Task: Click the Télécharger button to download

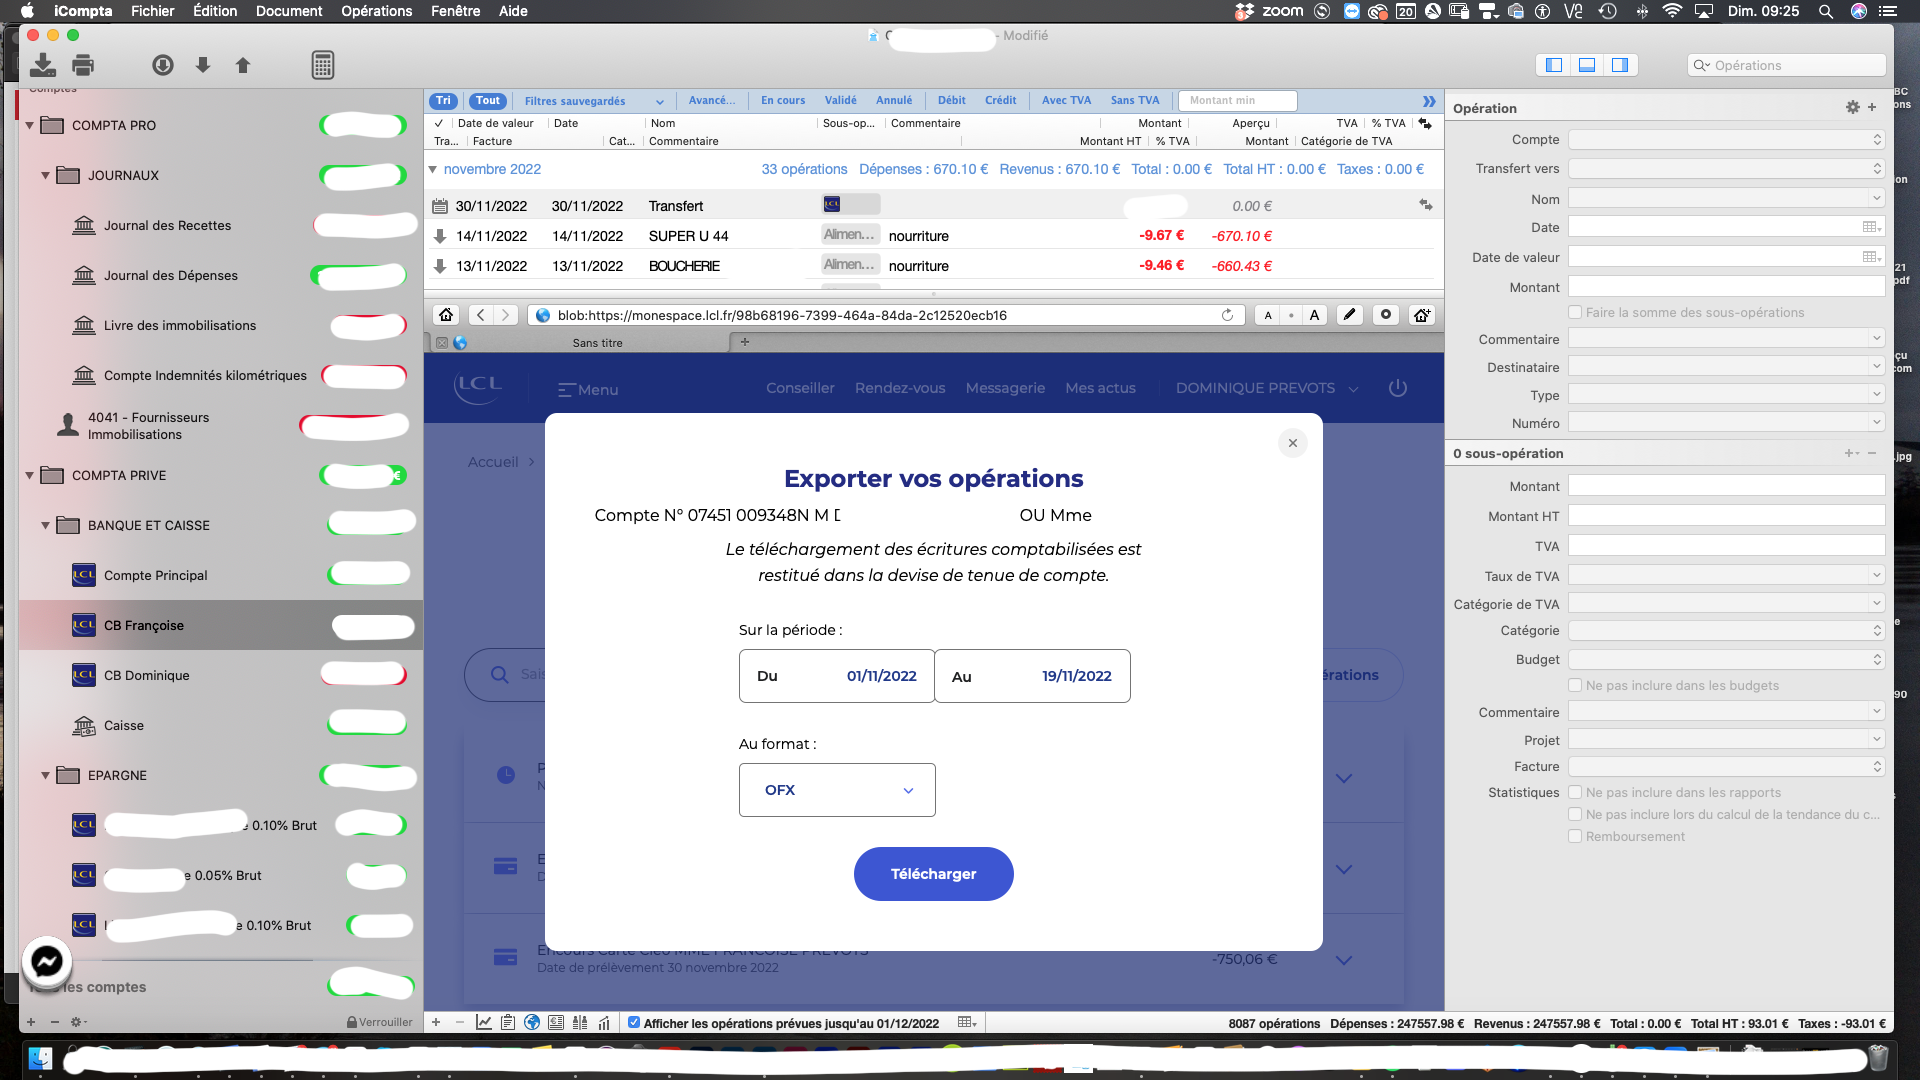Action: 934,873
